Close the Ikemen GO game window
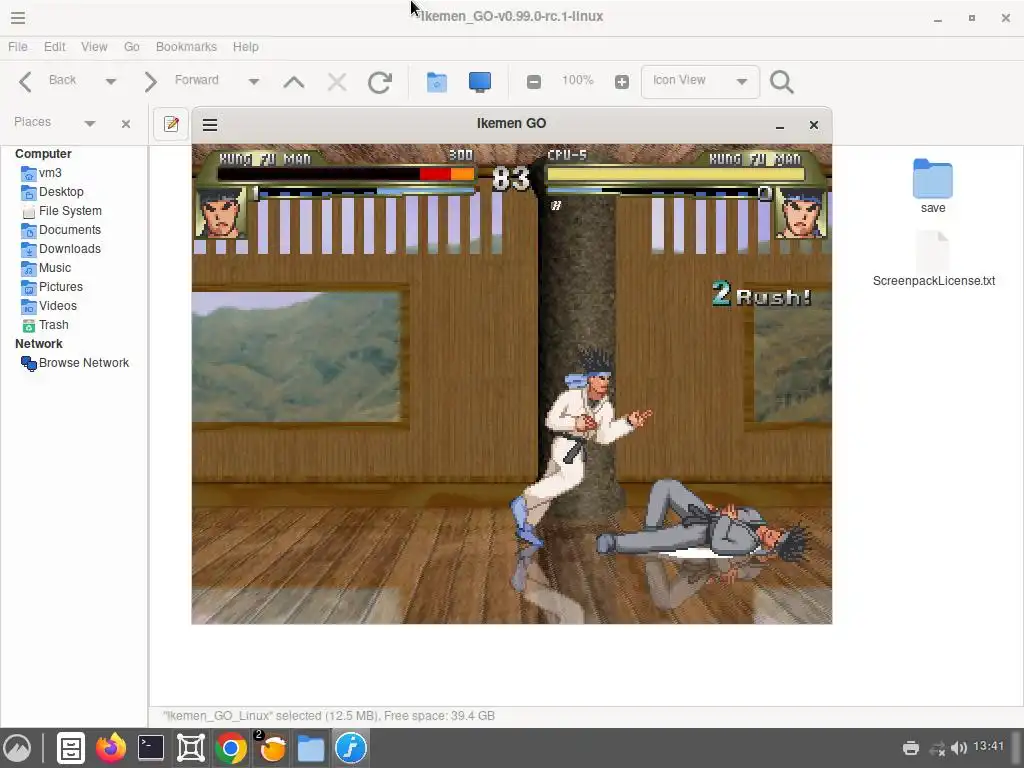Screen dimensions: 1024x768 [814, 125]
